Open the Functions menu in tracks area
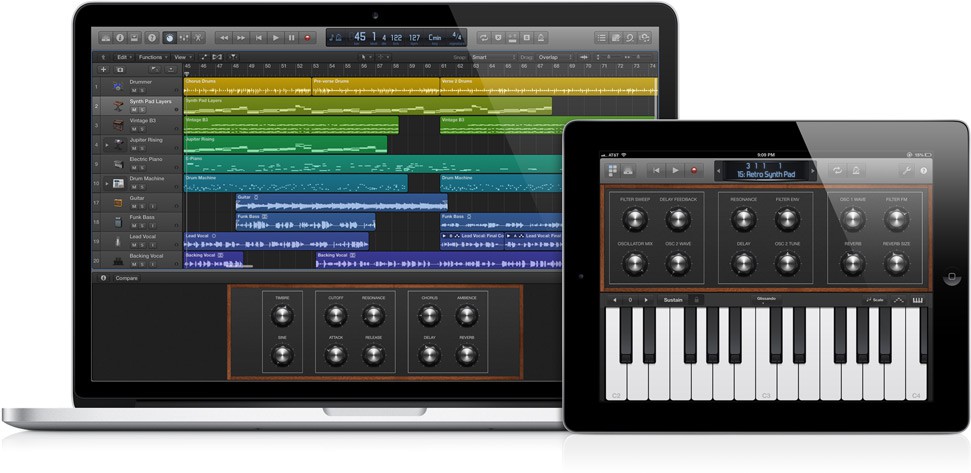 coord(152,57)
